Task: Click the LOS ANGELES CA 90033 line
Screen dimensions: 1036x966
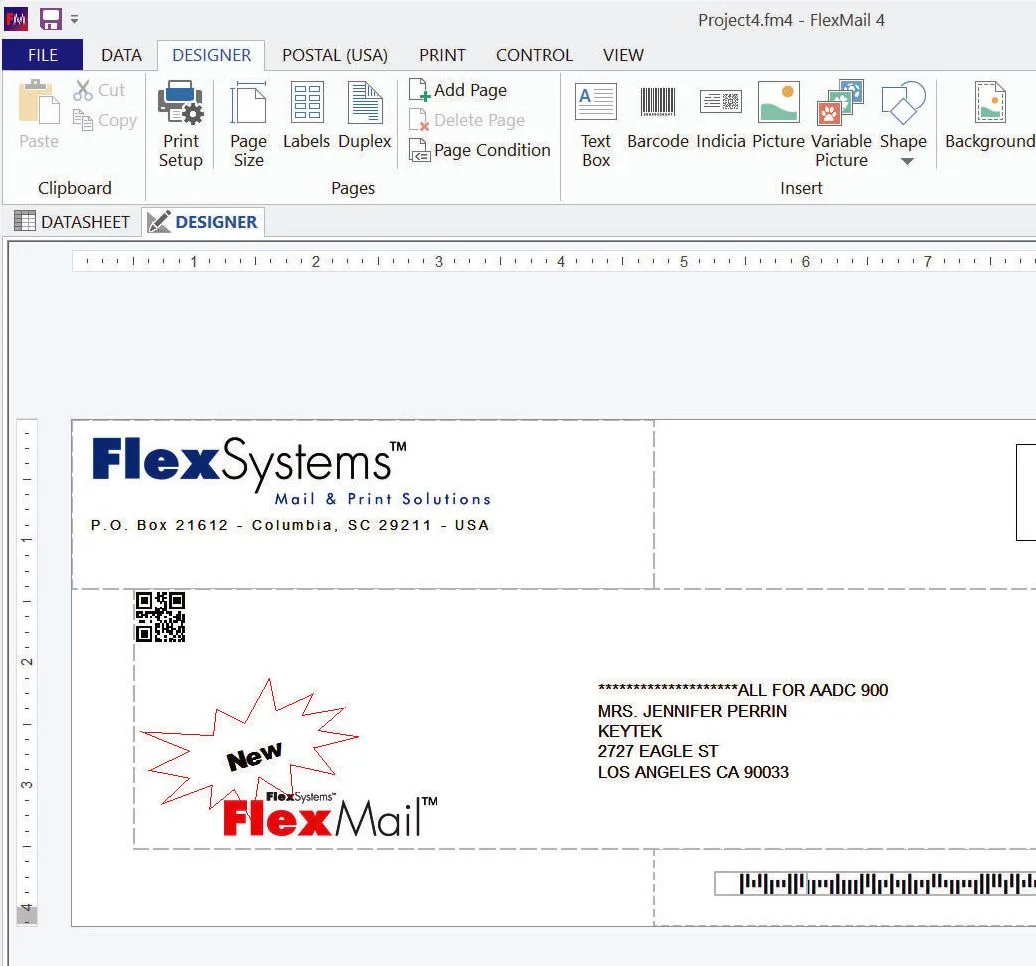Action: coord(693,772)
